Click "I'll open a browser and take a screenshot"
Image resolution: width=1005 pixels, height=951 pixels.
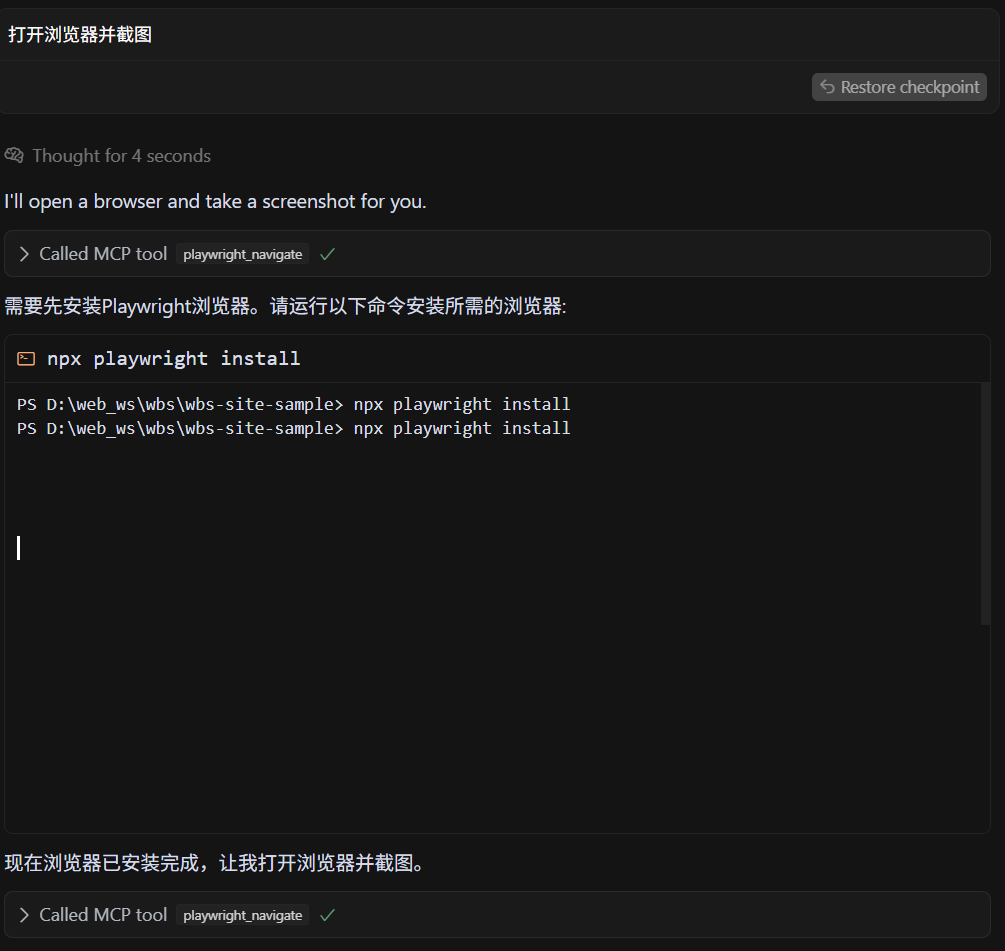click(215, 201)
